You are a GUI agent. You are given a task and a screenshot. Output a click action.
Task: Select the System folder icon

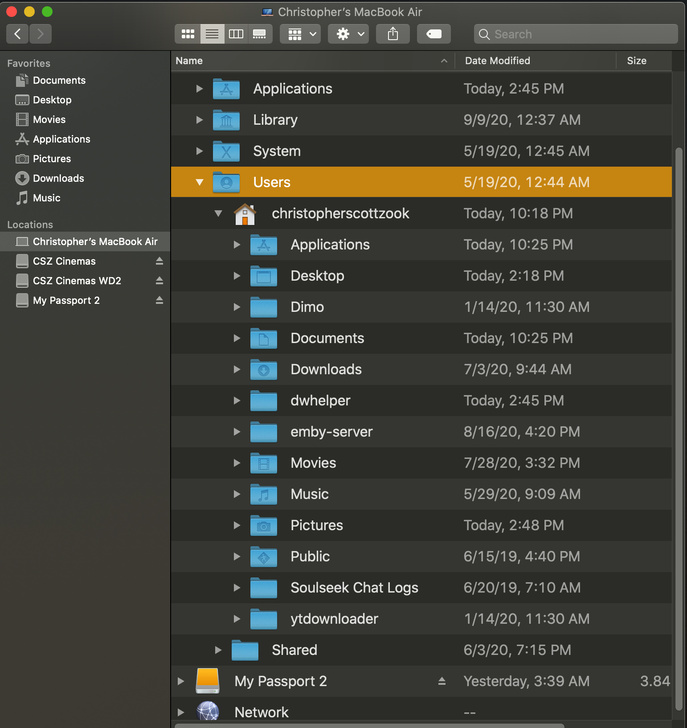[x=226, y=151]
